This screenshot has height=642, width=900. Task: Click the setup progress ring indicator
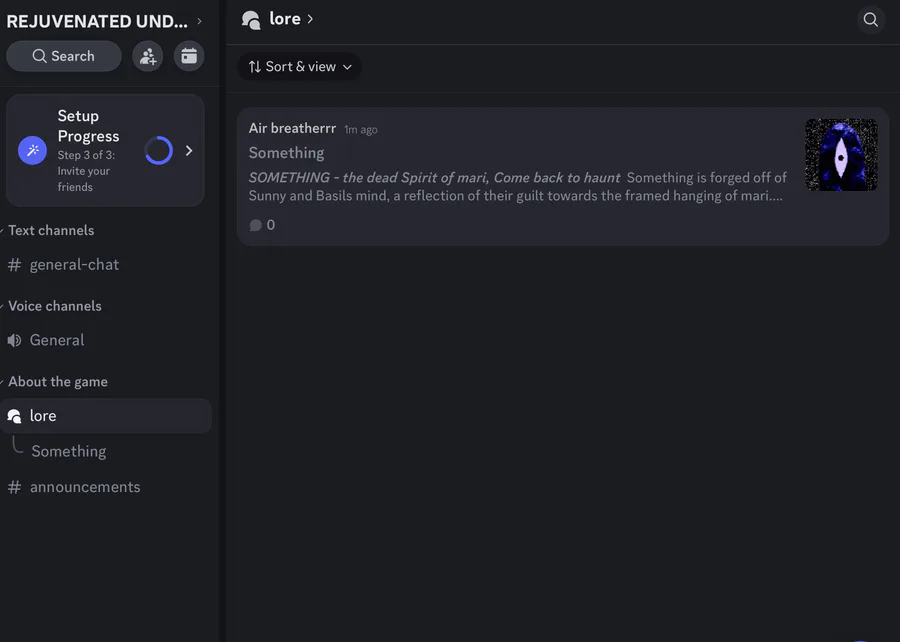[158, 151]
